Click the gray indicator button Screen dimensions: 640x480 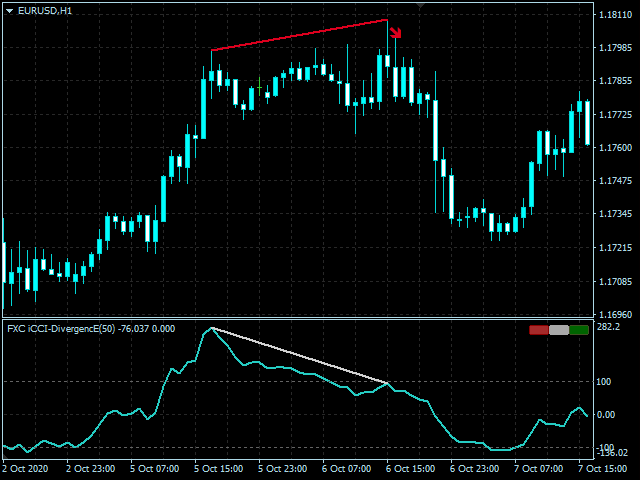[x=559, y=330]
